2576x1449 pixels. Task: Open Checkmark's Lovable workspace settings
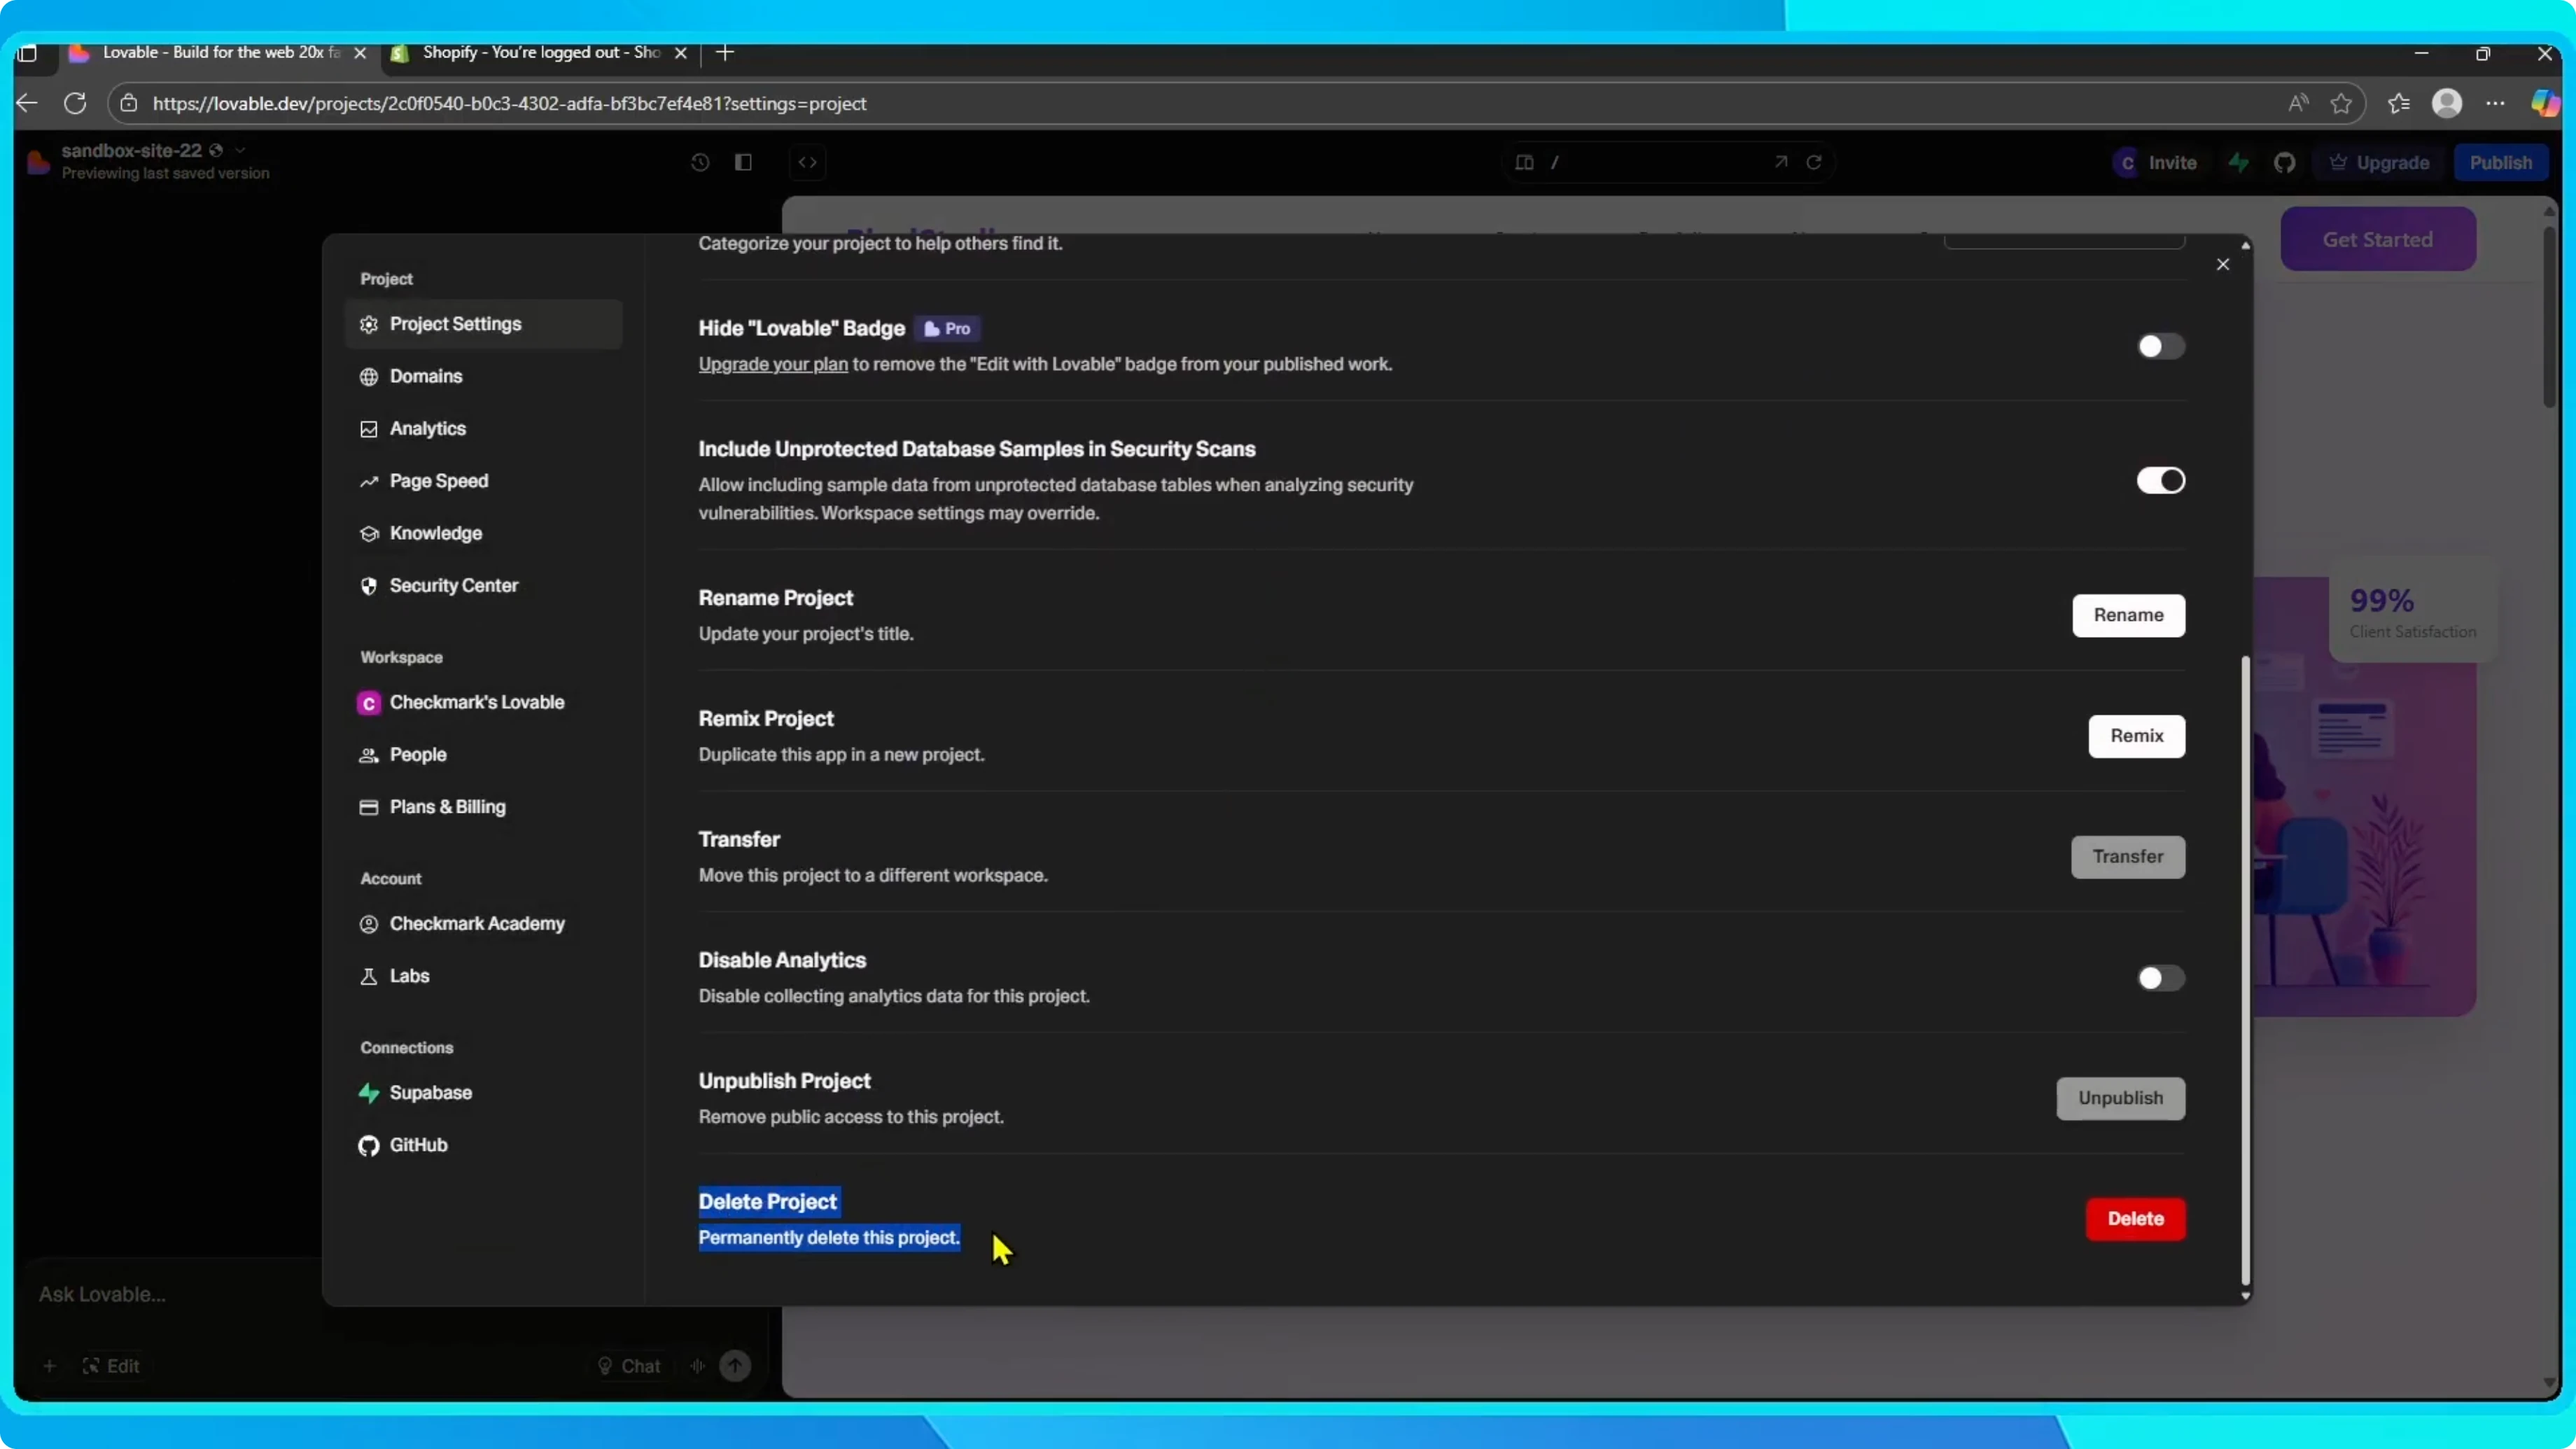[x=483, y=702]
